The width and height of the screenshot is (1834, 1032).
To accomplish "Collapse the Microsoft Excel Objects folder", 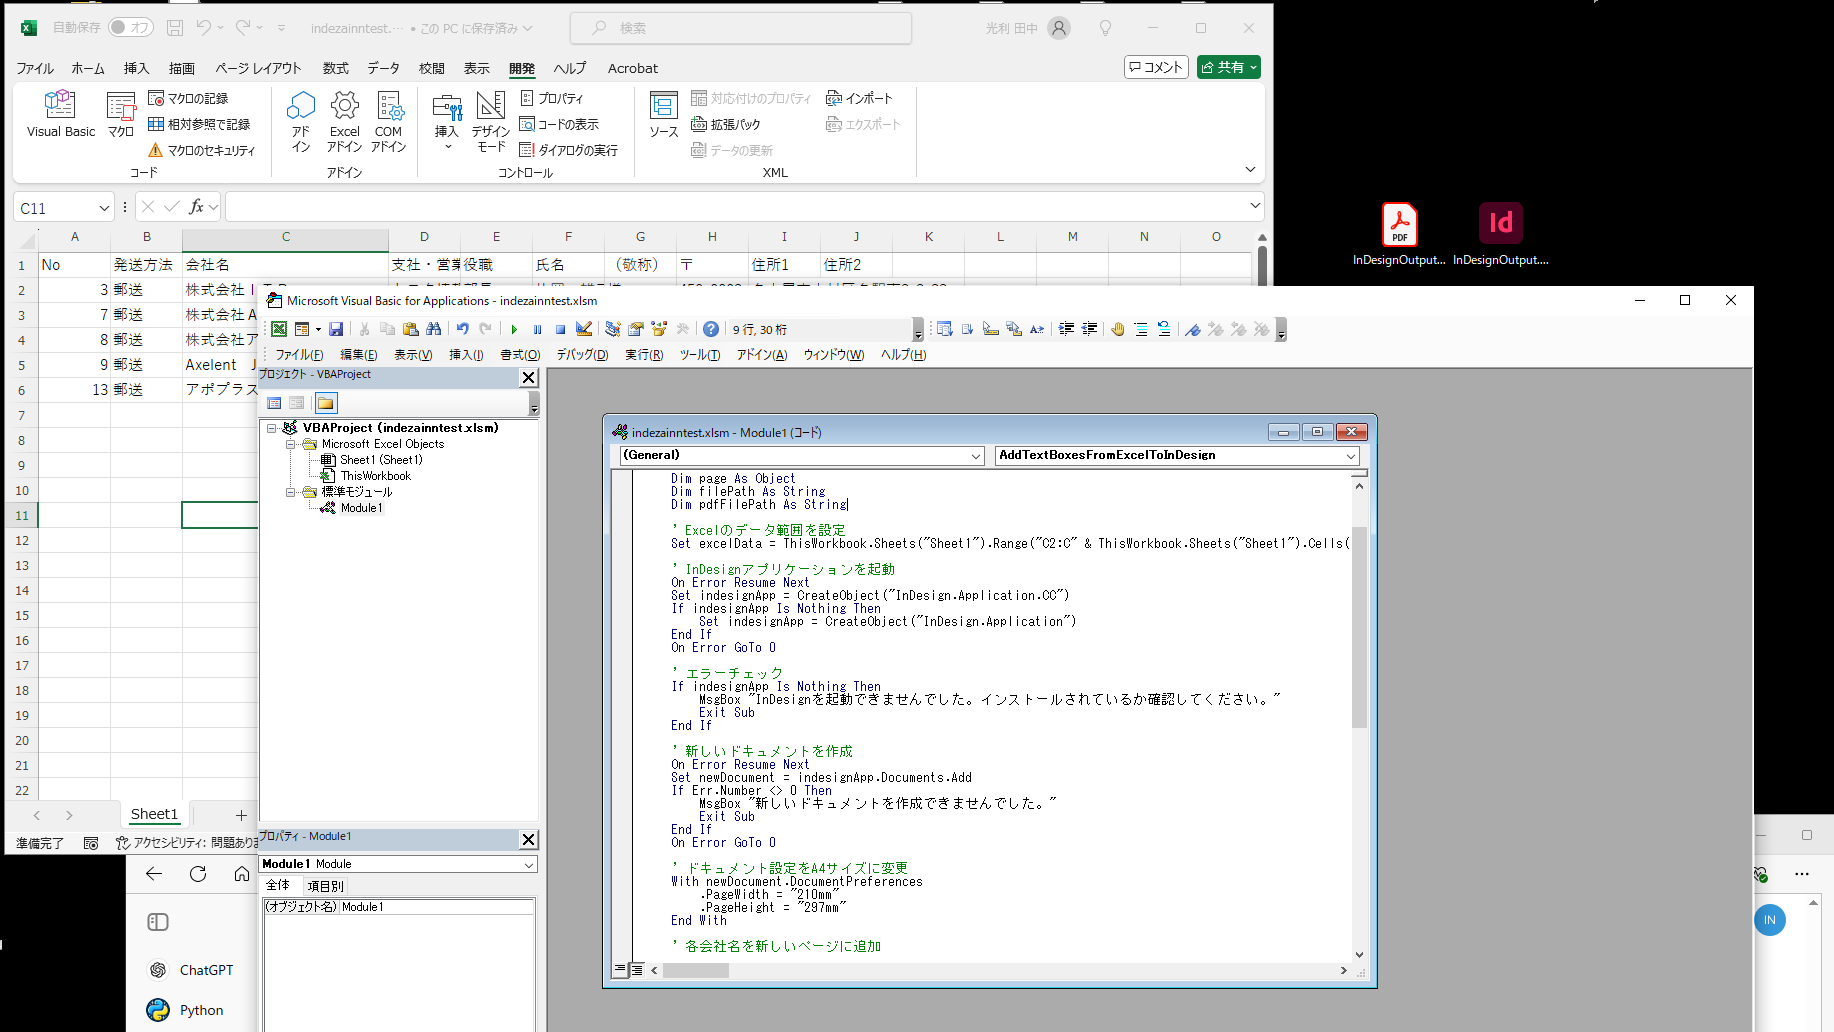I will [x=291, y=444].
